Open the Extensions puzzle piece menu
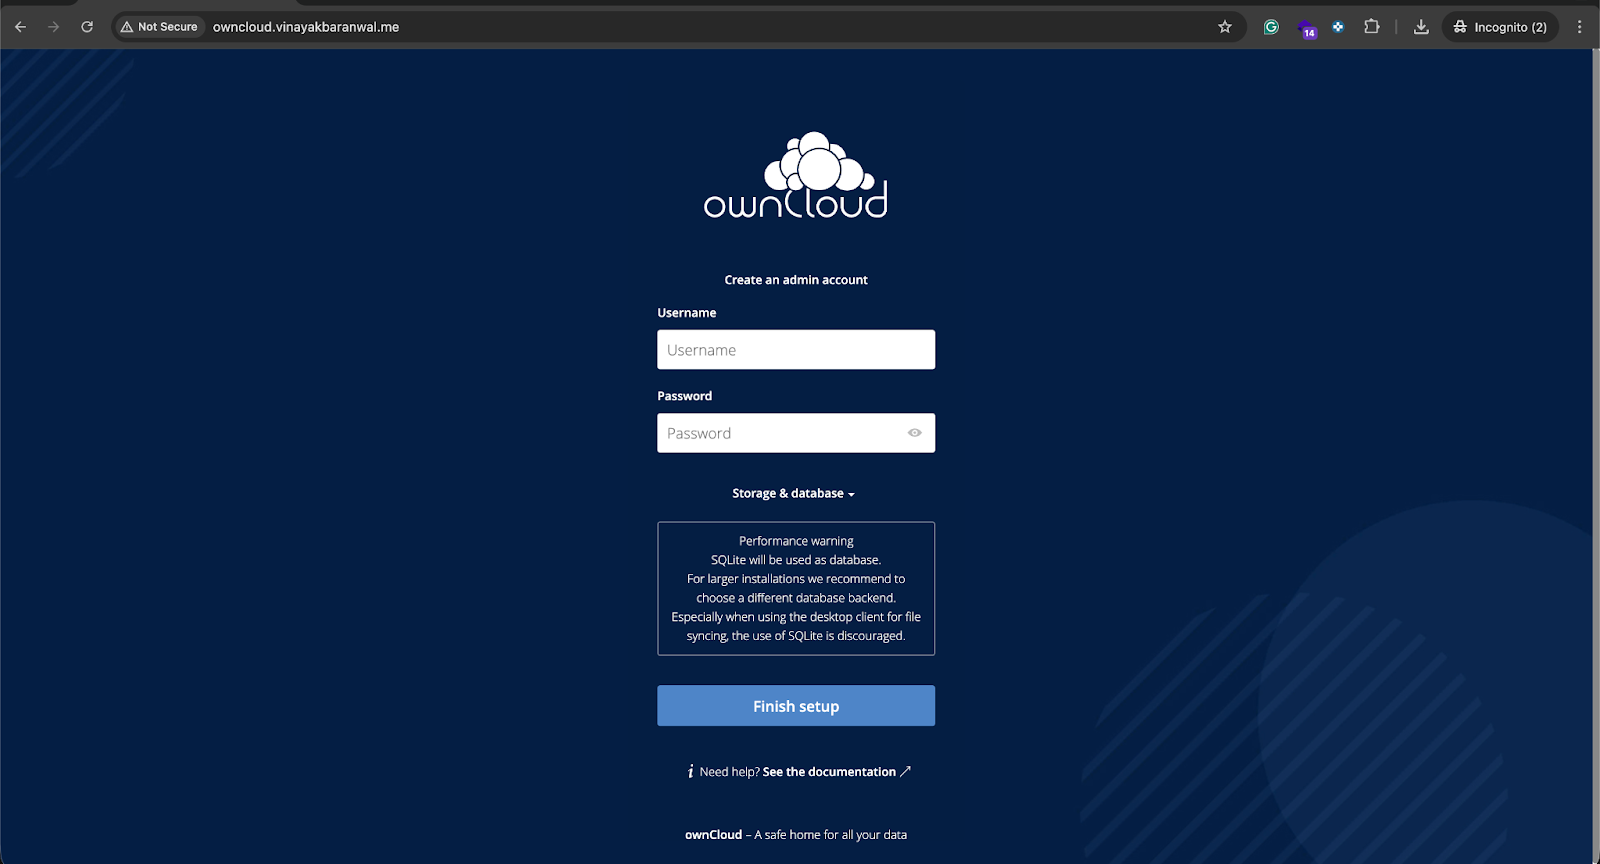 click(x=1372, y=27)
